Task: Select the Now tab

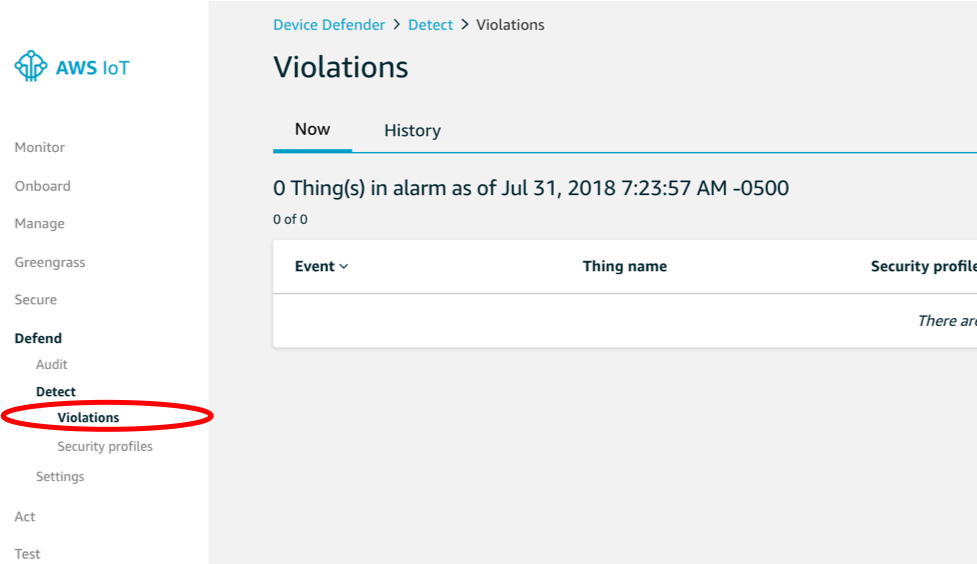Action: tap(312, 129)
